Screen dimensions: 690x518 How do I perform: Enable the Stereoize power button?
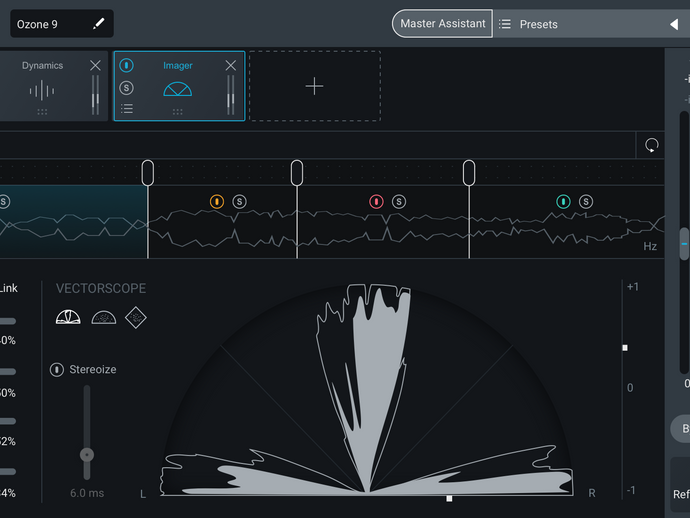pyautogui.click(x=57, y=370)
